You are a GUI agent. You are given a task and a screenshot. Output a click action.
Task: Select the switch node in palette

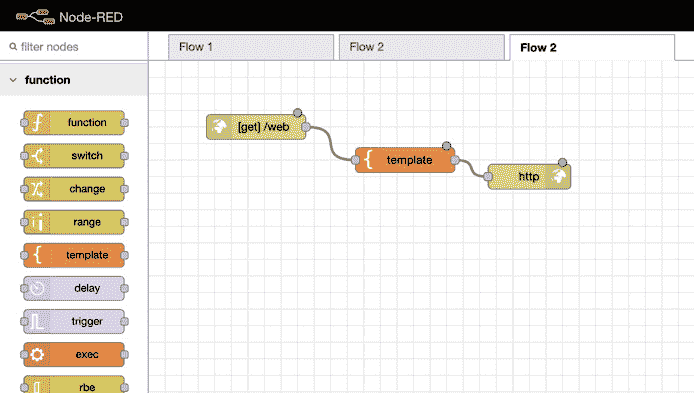pyautogui.click(x=74, y=156)
